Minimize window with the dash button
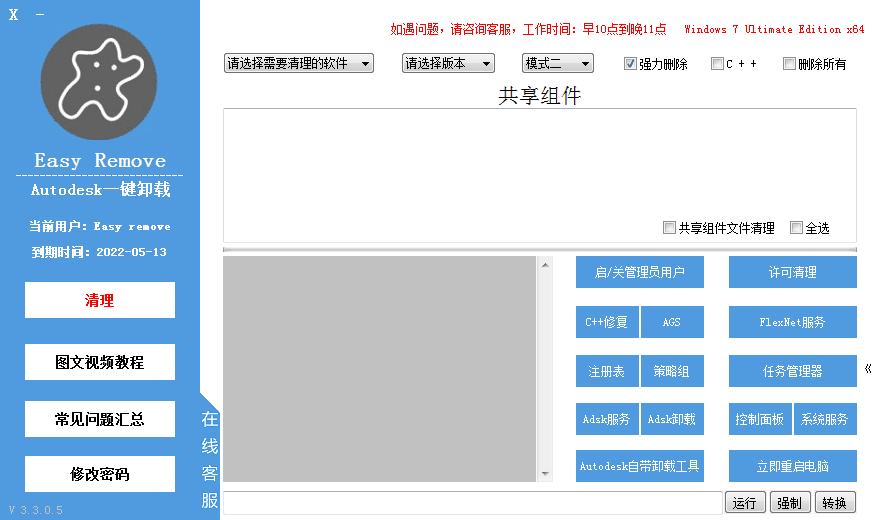 coord(40,15)
